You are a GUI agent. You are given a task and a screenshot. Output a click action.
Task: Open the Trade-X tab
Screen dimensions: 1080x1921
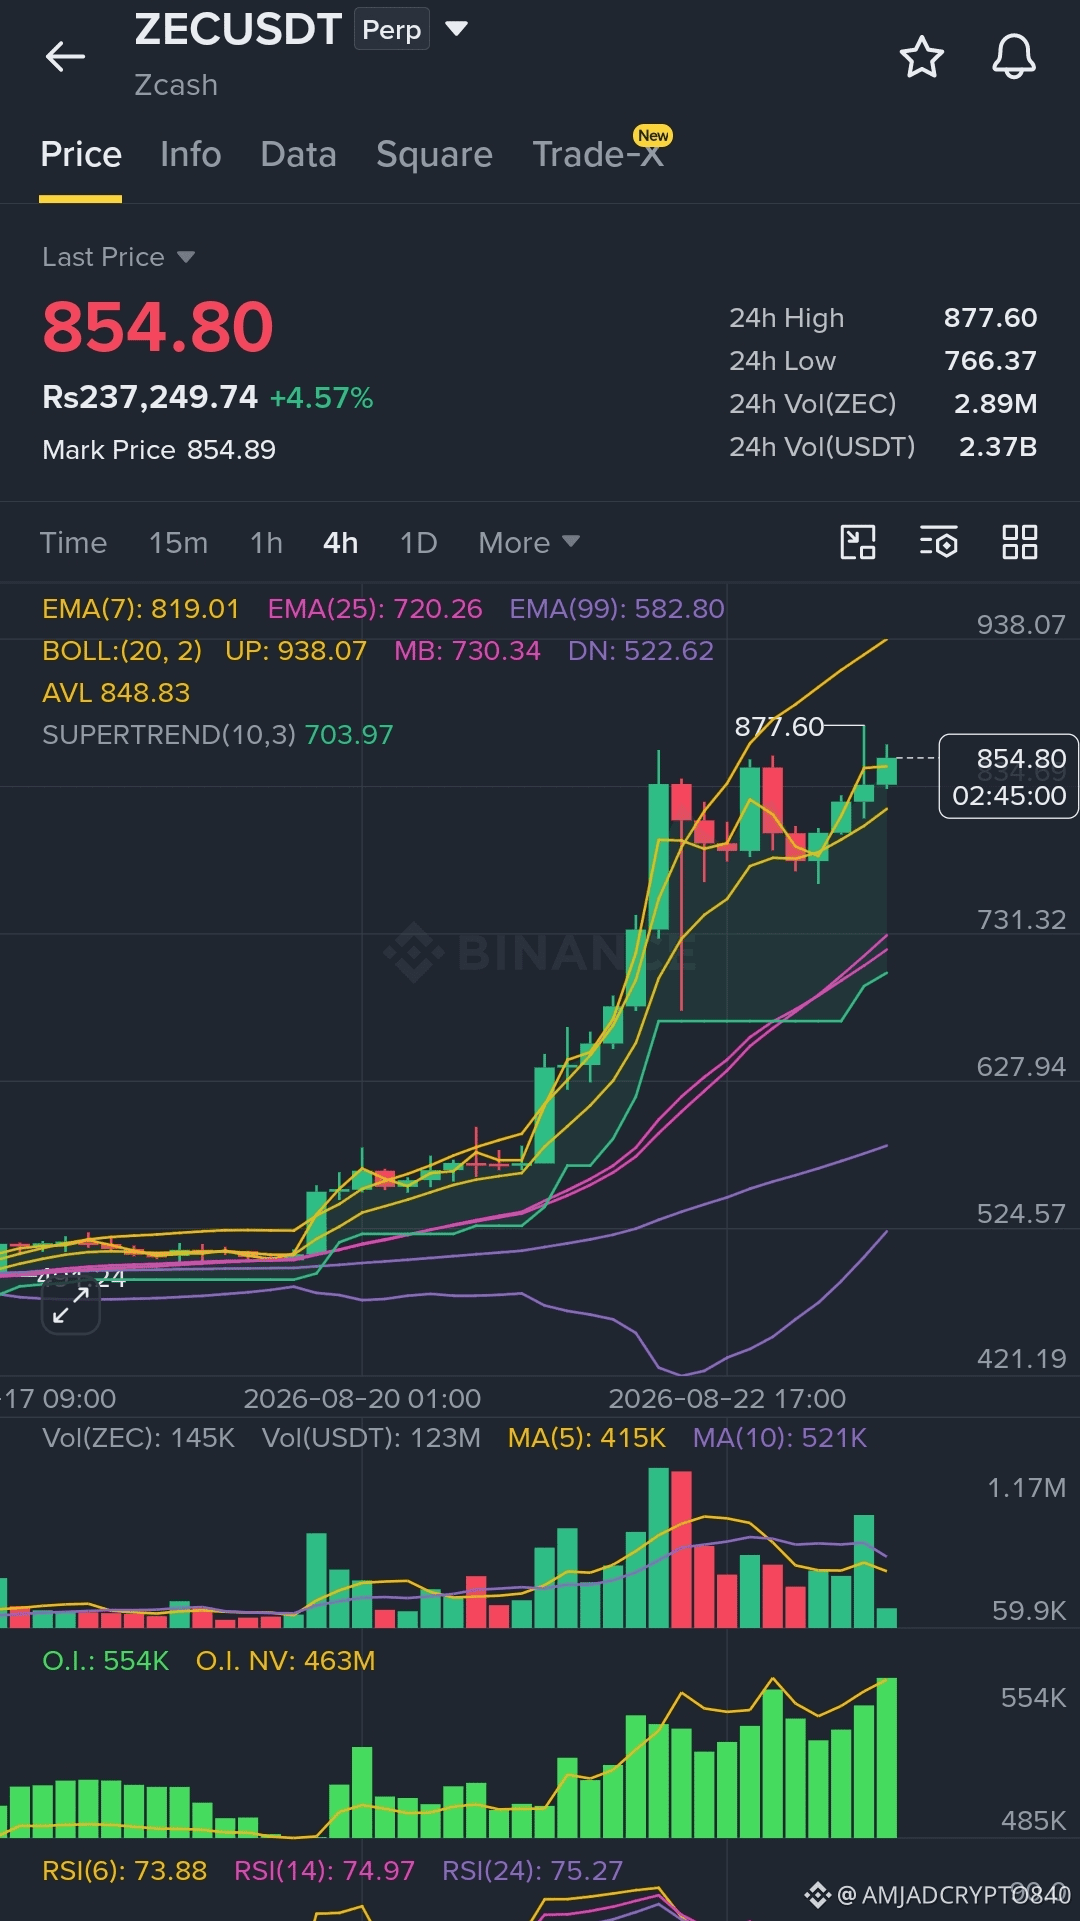coord(598,155)
